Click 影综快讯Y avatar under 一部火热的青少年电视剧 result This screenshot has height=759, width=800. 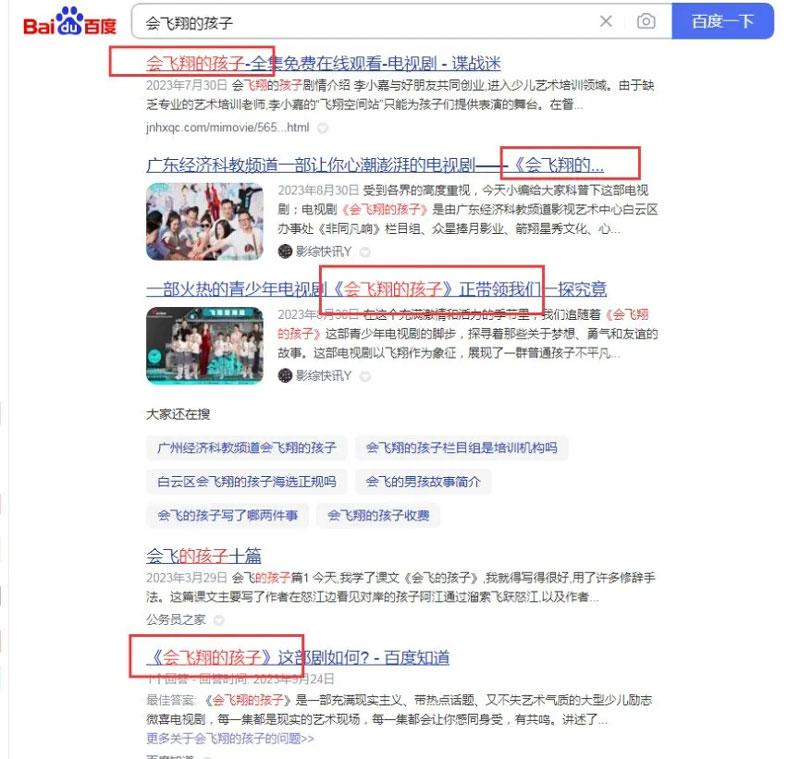285,376
